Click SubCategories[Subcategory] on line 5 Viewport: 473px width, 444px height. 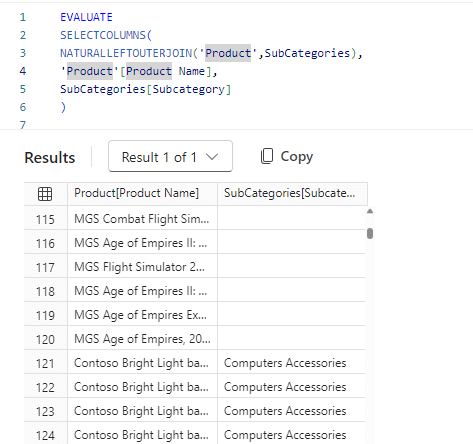click(x=145, y=89)
